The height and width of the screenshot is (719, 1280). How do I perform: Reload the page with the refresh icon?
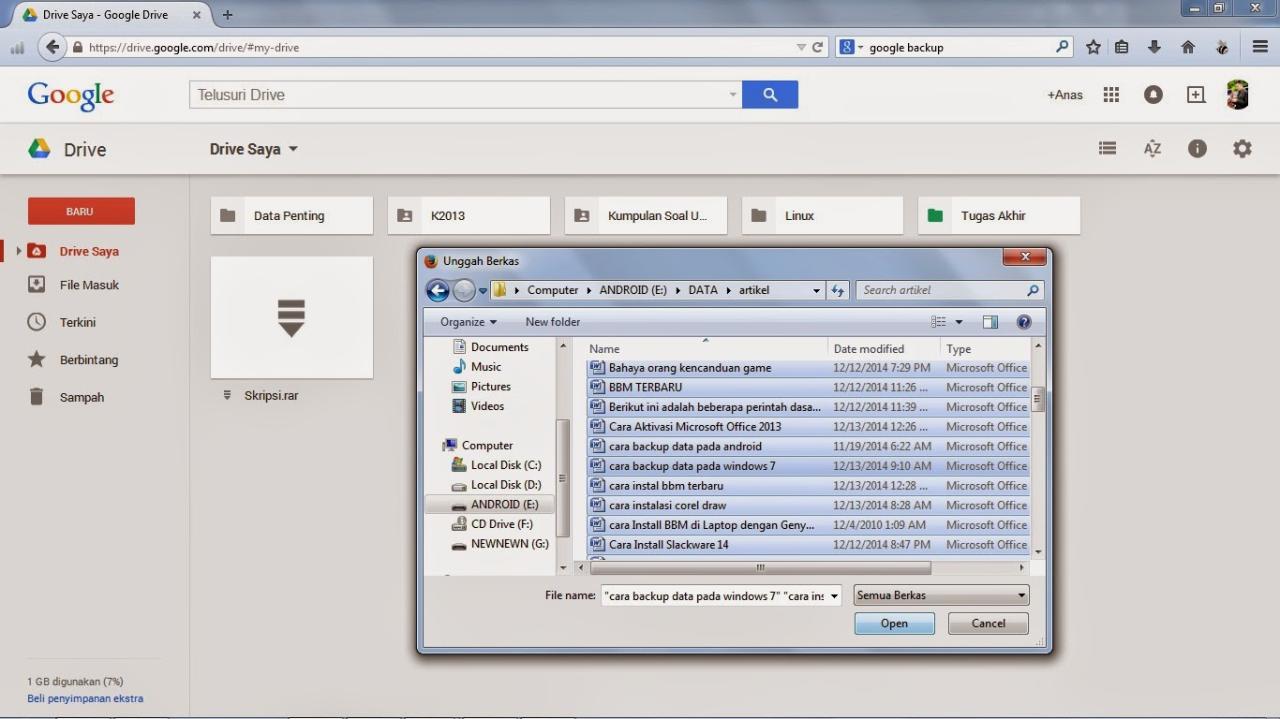click(818, 47)
